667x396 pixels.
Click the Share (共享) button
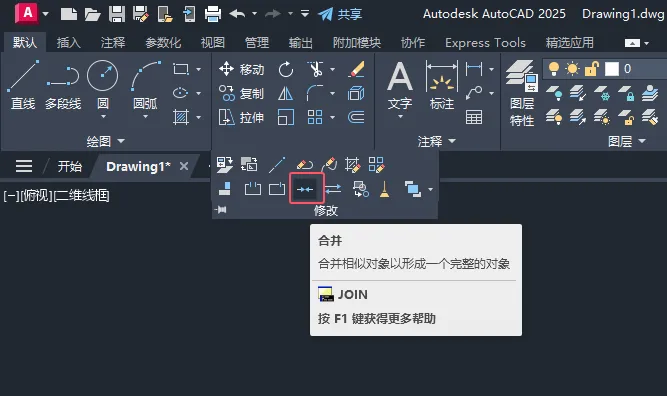[x=340, y=14]
